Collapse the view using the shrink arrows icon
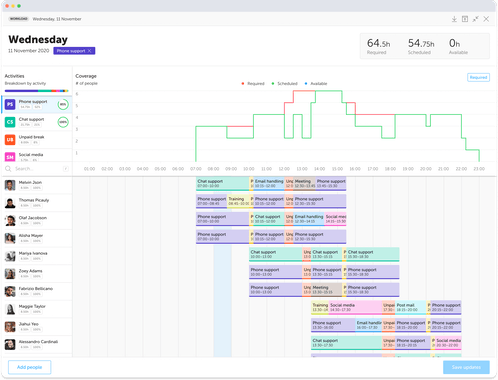The image size is (498, 380). point(475,19)
